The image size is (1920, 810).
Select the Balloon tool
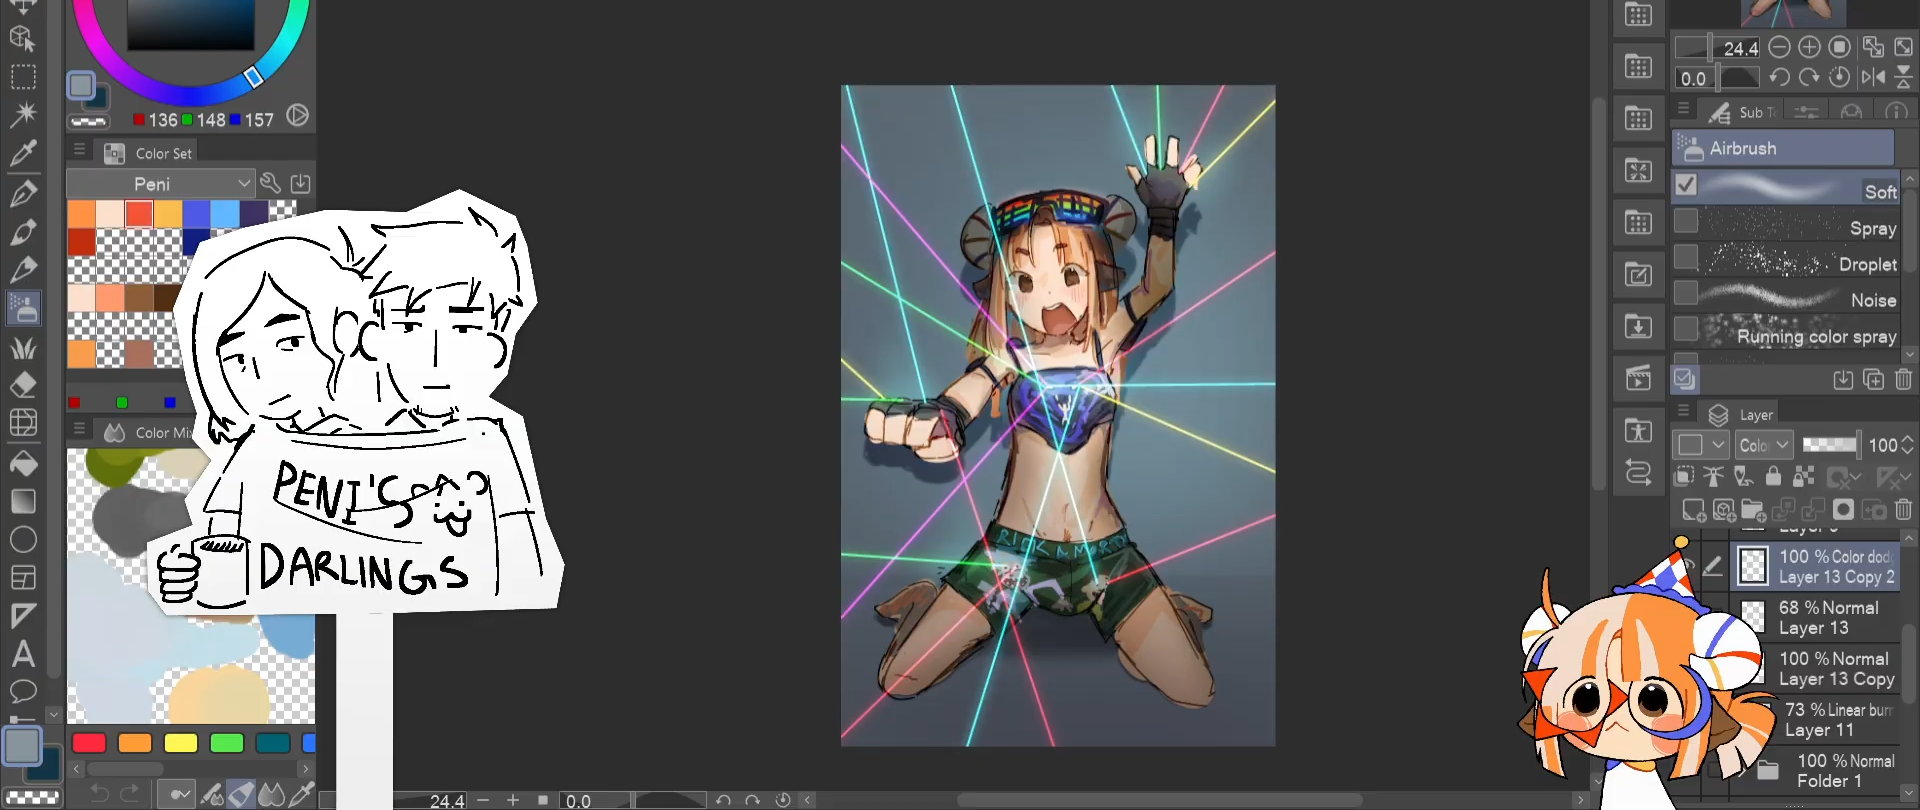(x=23, y=691)
